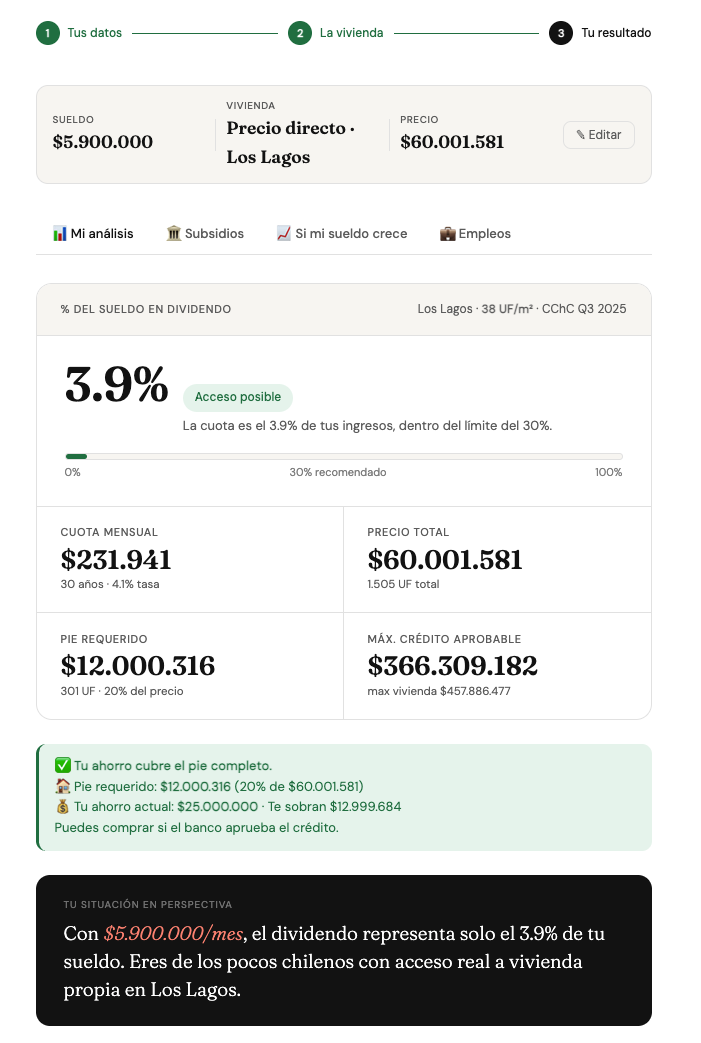Click the green checkmark icon
The height and width of the screenshot is (1043, 701).
(63, 766)
